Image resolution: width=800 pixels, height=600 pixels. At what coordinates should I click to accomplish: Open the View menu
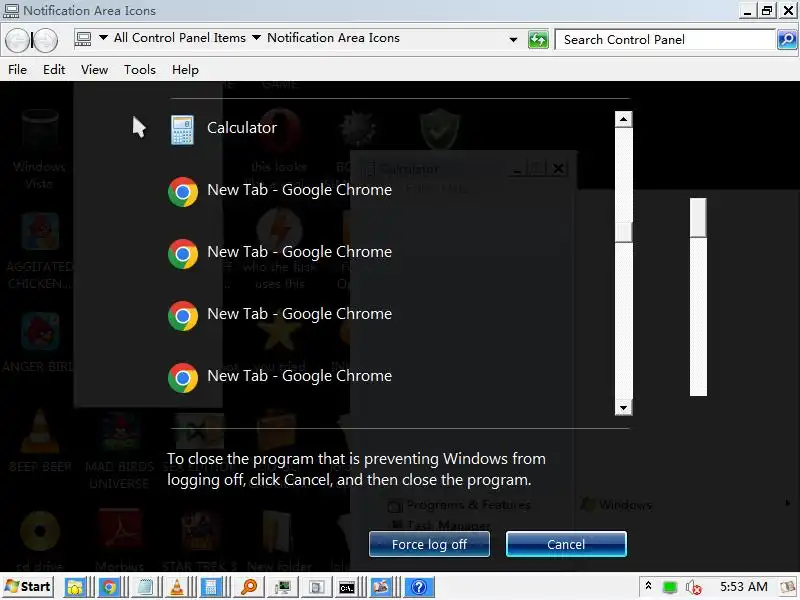[94, 69]
